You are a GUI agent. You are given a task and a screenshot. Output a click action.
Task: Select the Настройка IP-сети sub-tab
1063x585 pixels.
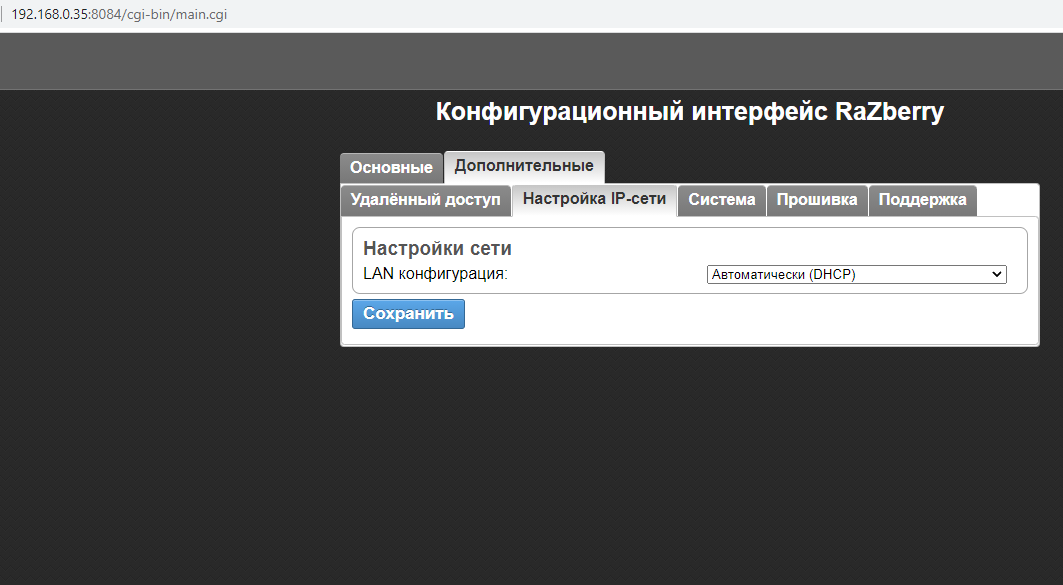tap(595, 199)
